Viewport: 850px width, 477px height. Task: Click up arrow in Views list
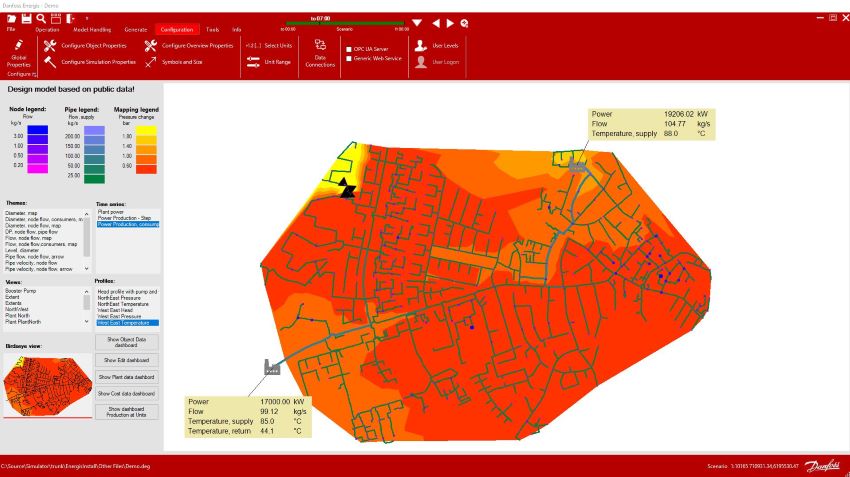(86, 292)
